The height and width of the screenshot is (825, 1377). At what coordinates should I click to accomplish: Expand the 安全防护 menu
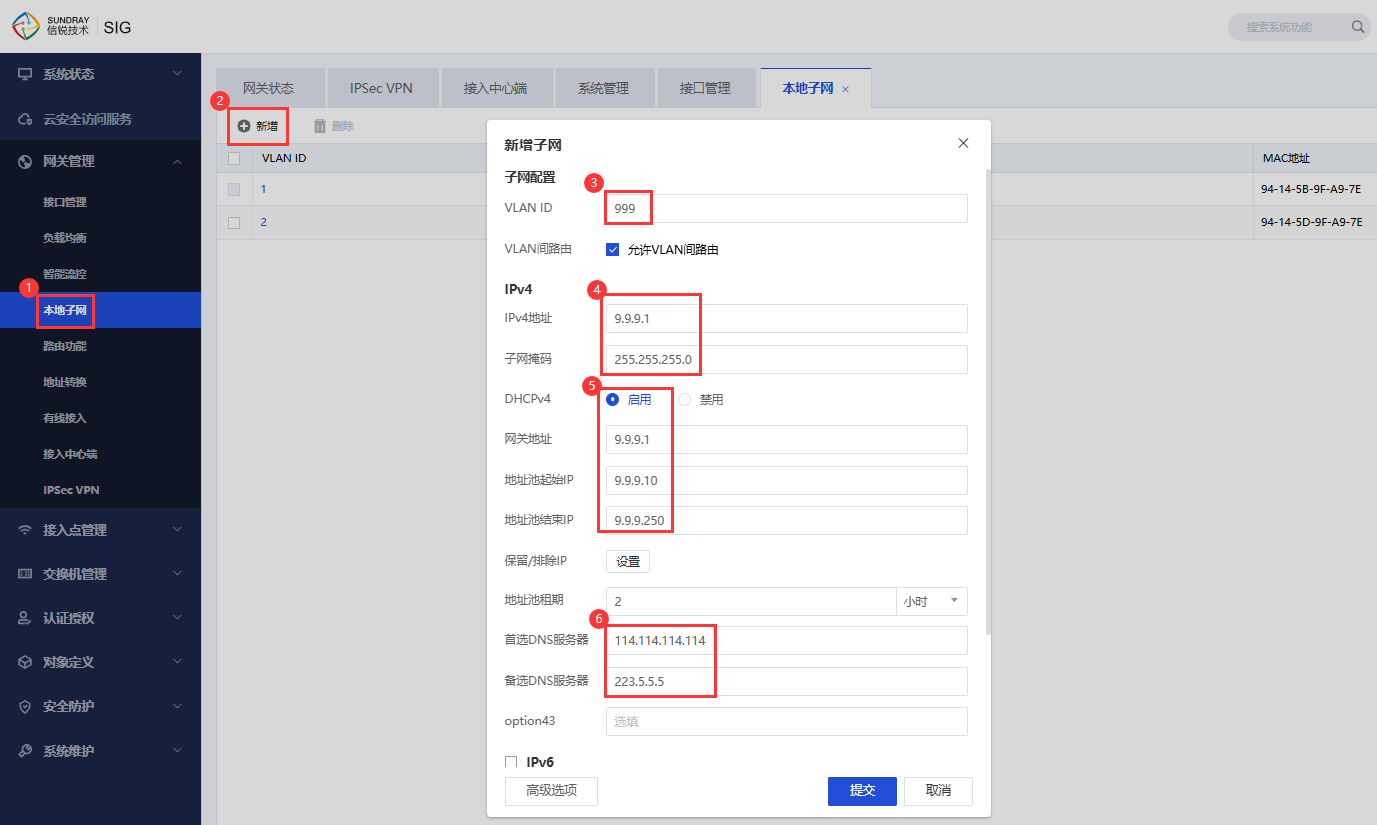(x=177, y=706)
